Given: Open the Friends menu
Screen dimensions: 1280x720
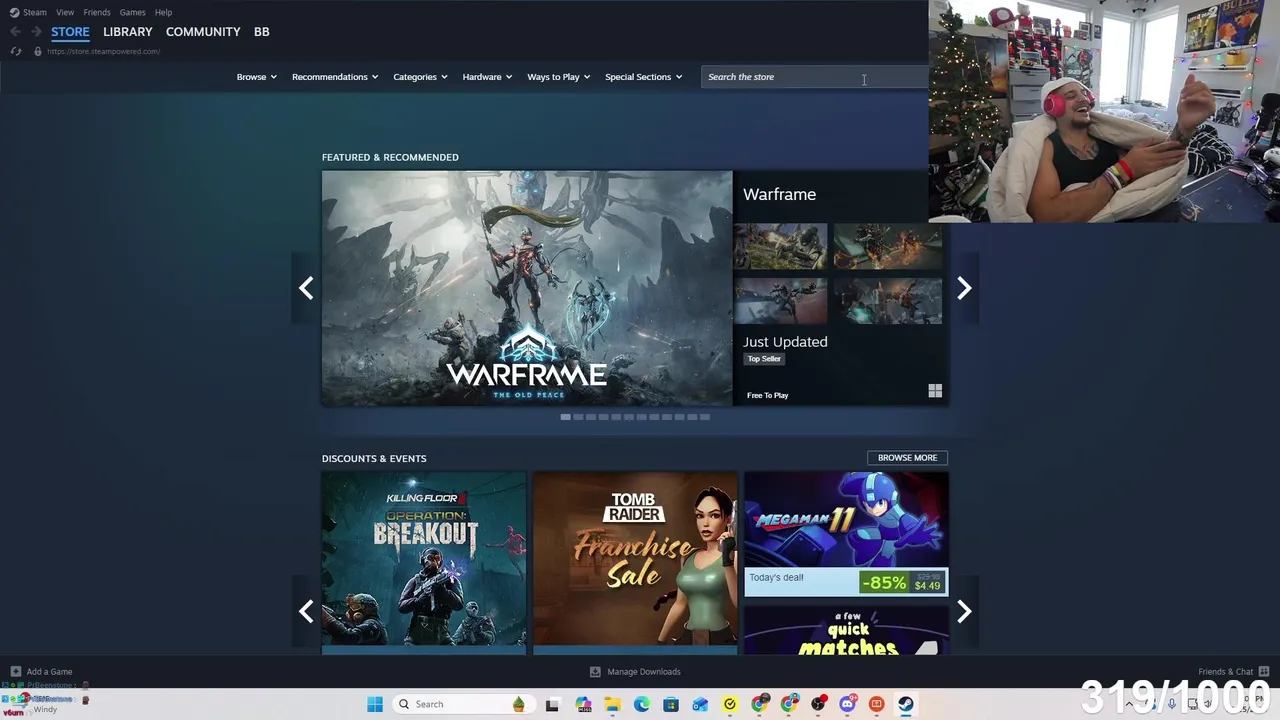Looking at the screenshot, I should point(97,12).
